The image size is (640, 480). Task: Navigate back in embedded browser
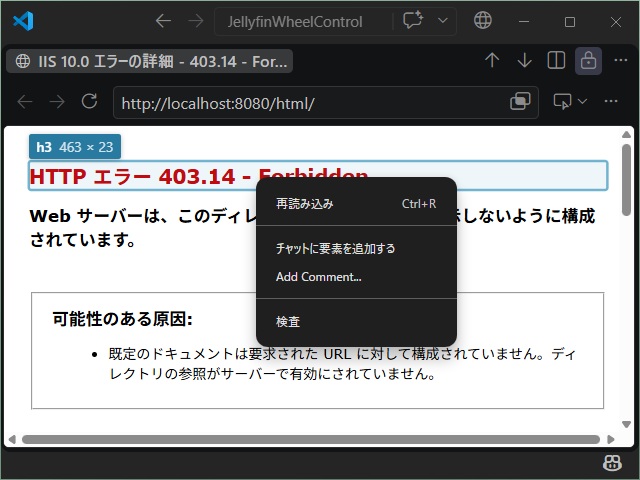(25, 102)
